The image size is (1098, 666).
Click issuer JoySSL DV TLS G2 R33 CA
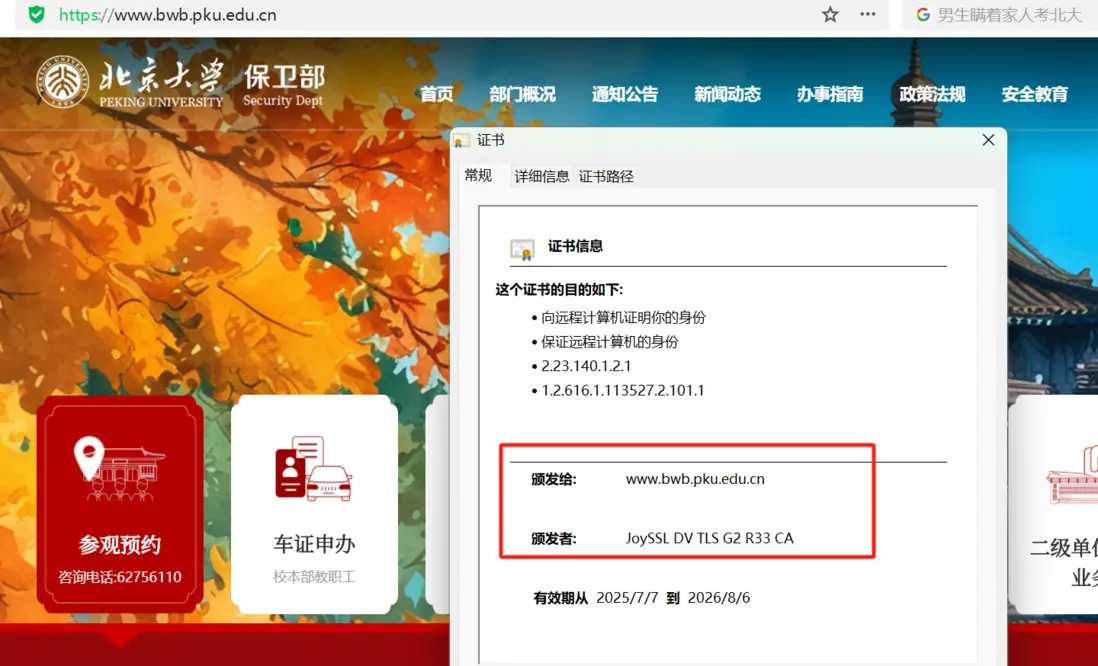[x=709, y=538]
